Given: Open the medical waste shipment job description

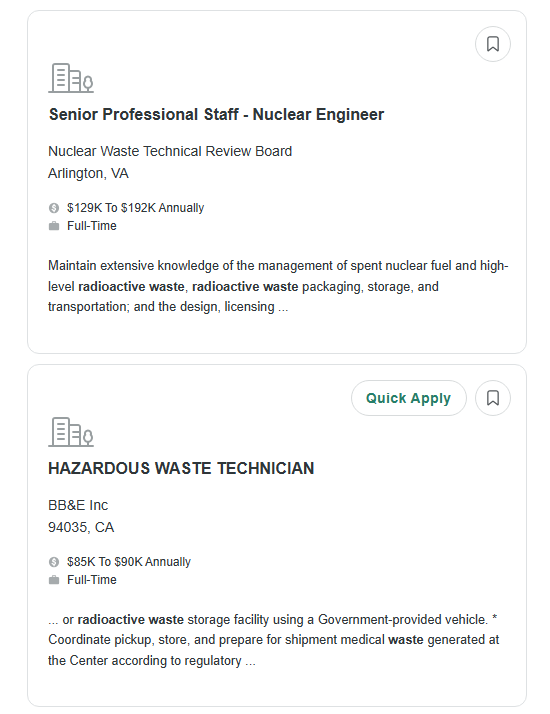Looking at the screenshot, I should point(274,640).
